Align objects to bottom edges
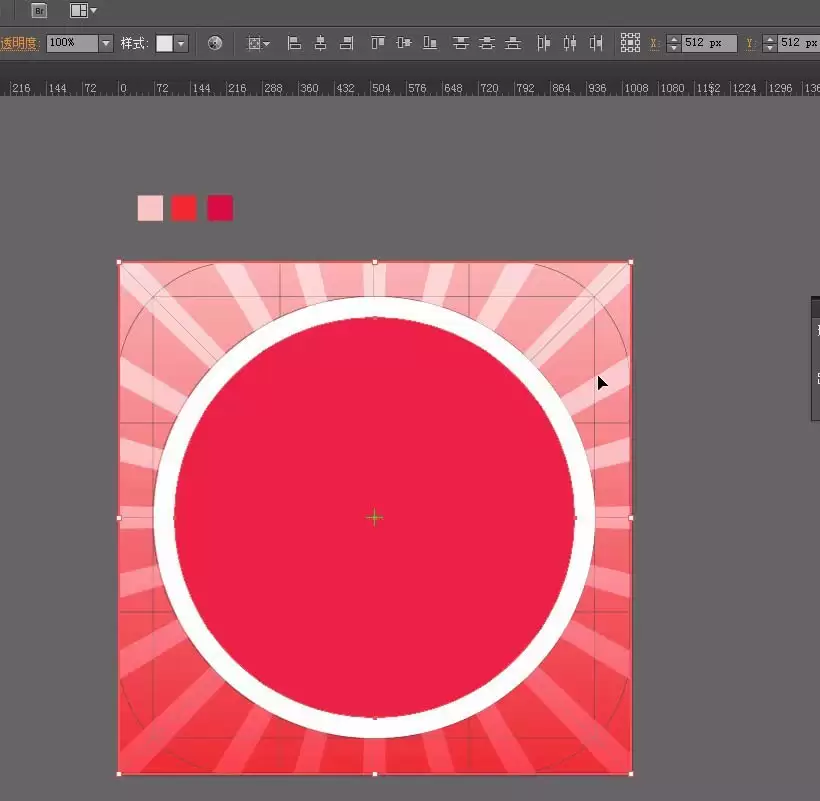Image resolution: width=820 pixels, height=801 pixels. [430, 43]
